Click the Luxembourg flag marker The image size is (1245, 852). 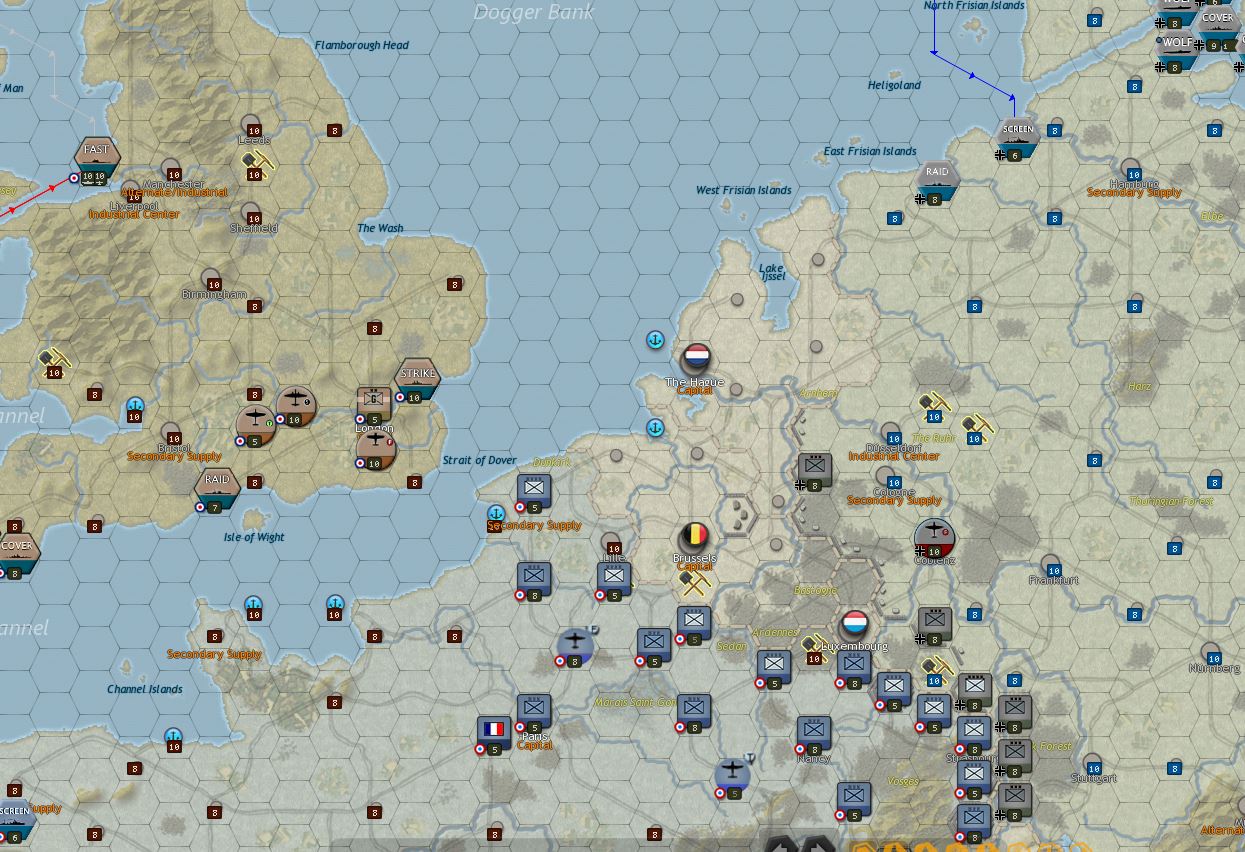click(854, 624)
